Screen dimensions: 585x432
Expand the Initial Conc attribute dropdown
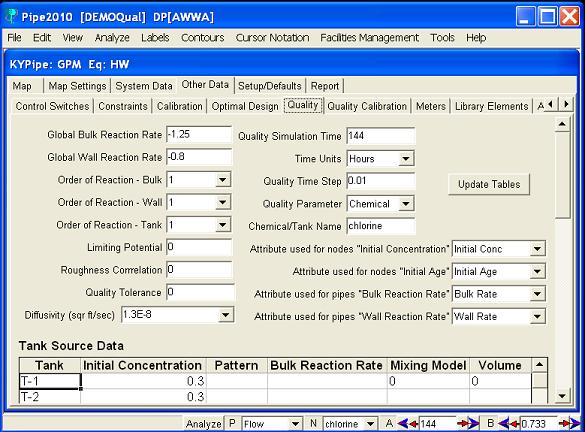point(537,249)
